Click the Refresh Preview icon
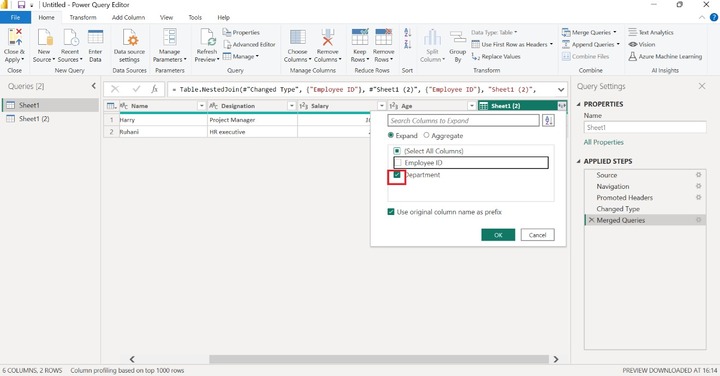This screenshot has width=720, height=376. [x=207, y=37]
